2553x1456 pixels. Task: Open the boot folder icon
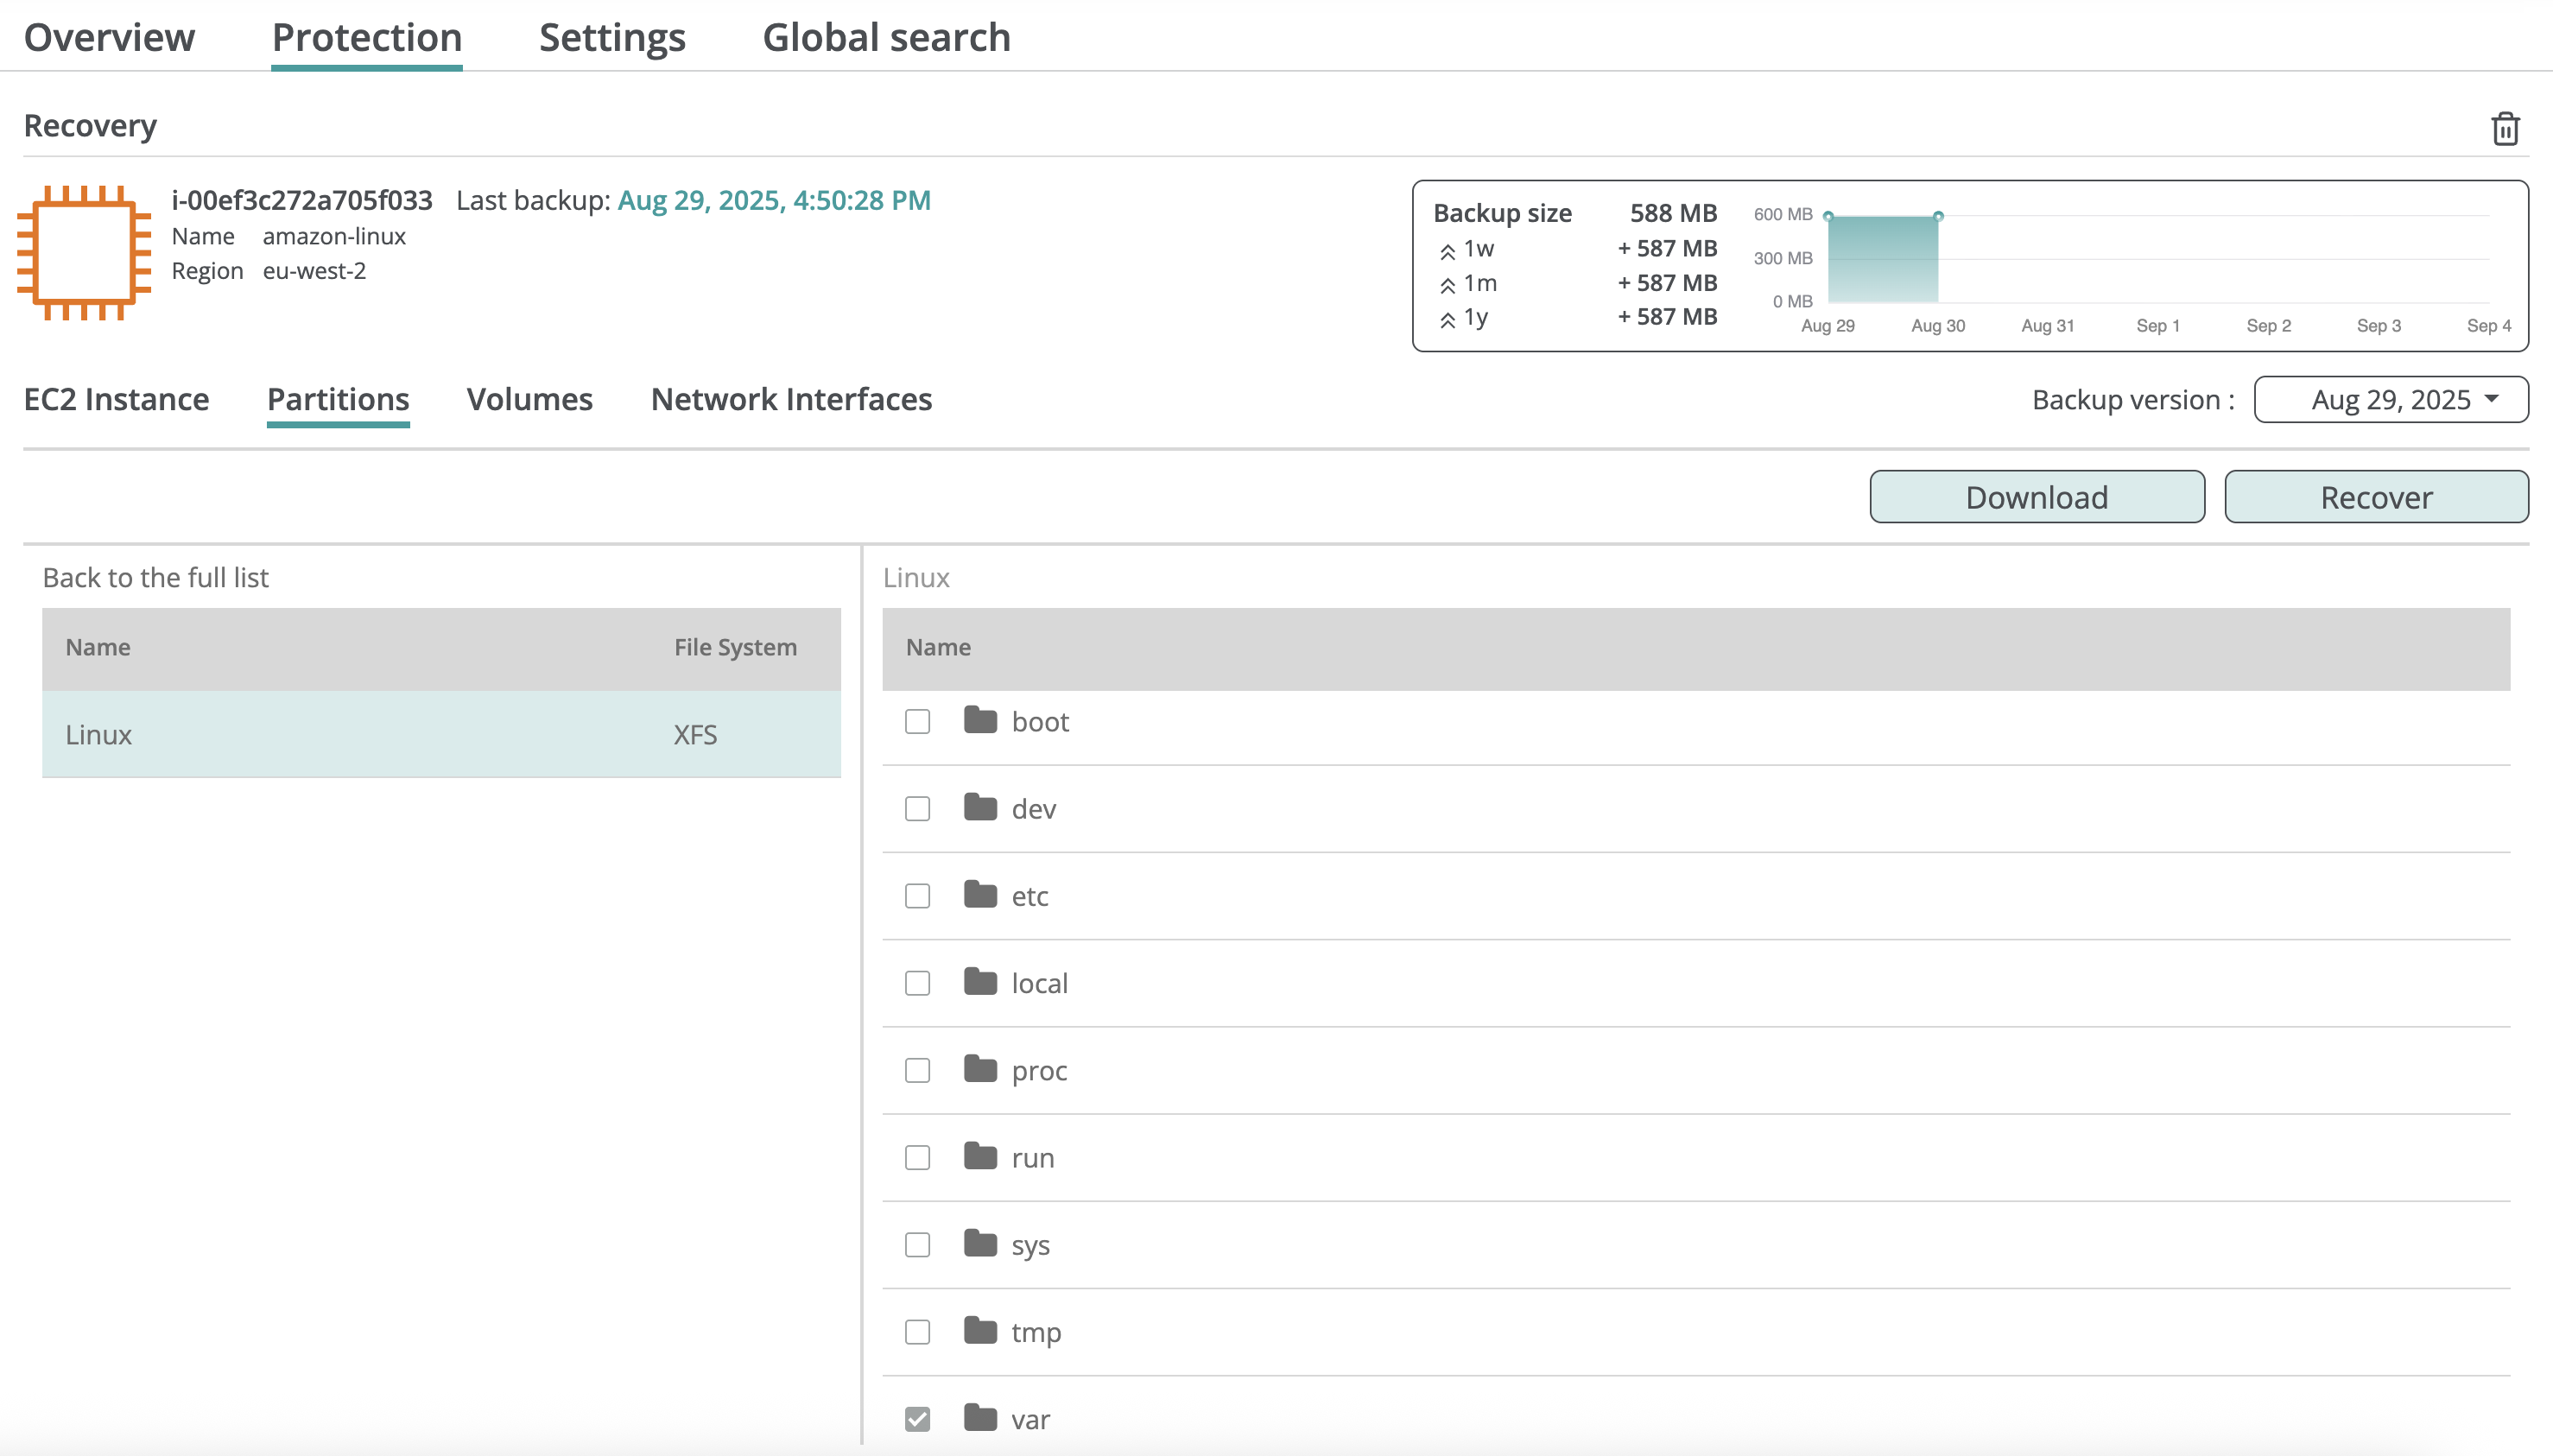[x=980, y=720]
